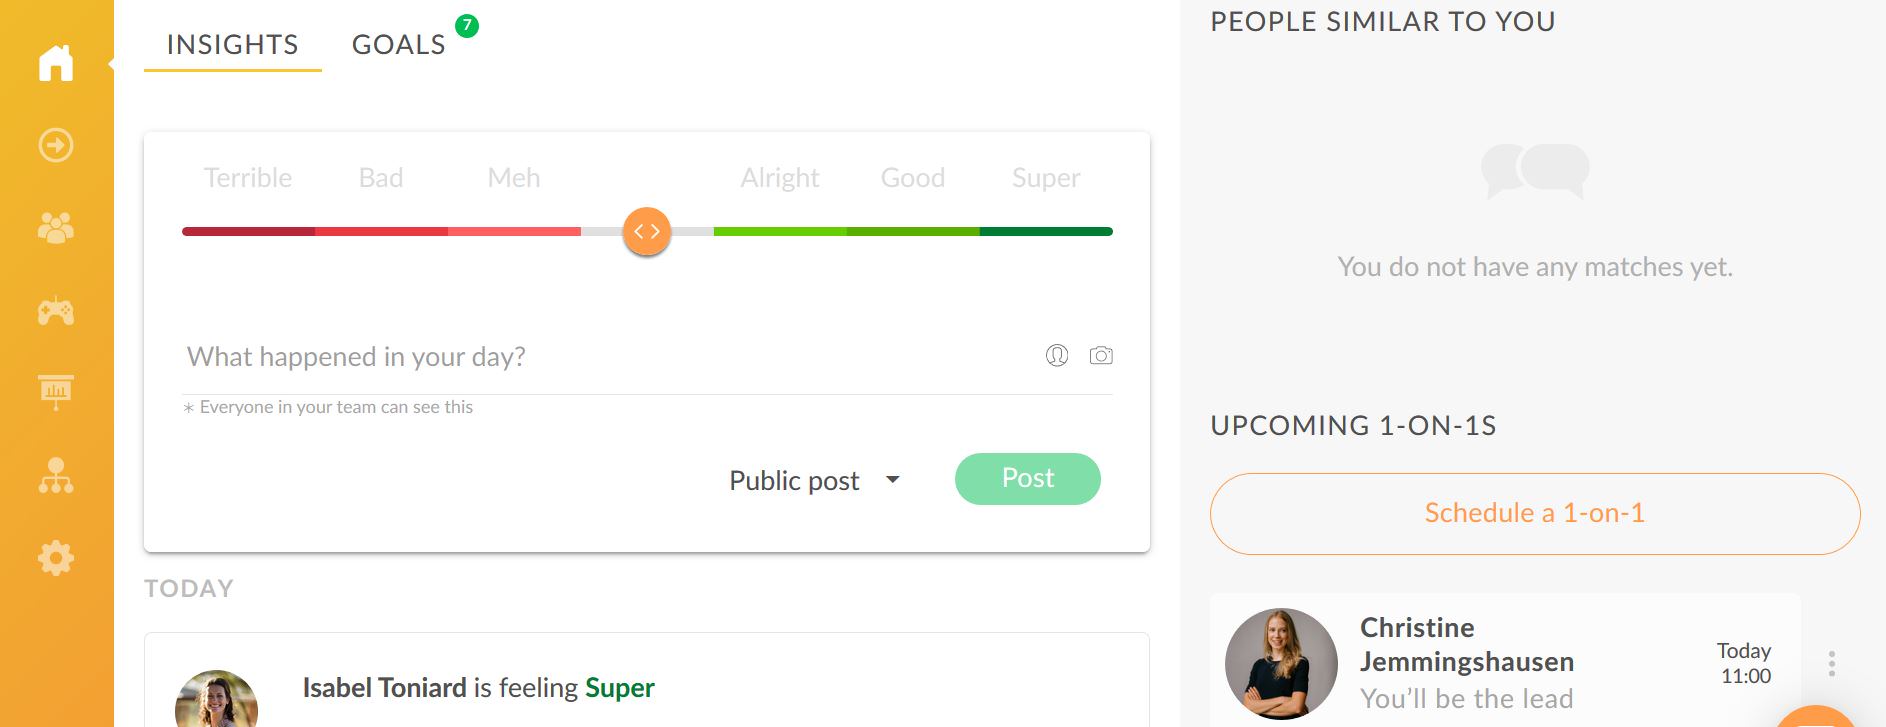This screenshot has width=1886, height=727.
Task: Click the camera icon to attach photo
Action: pyautogui.click(x=1101, y=355)
